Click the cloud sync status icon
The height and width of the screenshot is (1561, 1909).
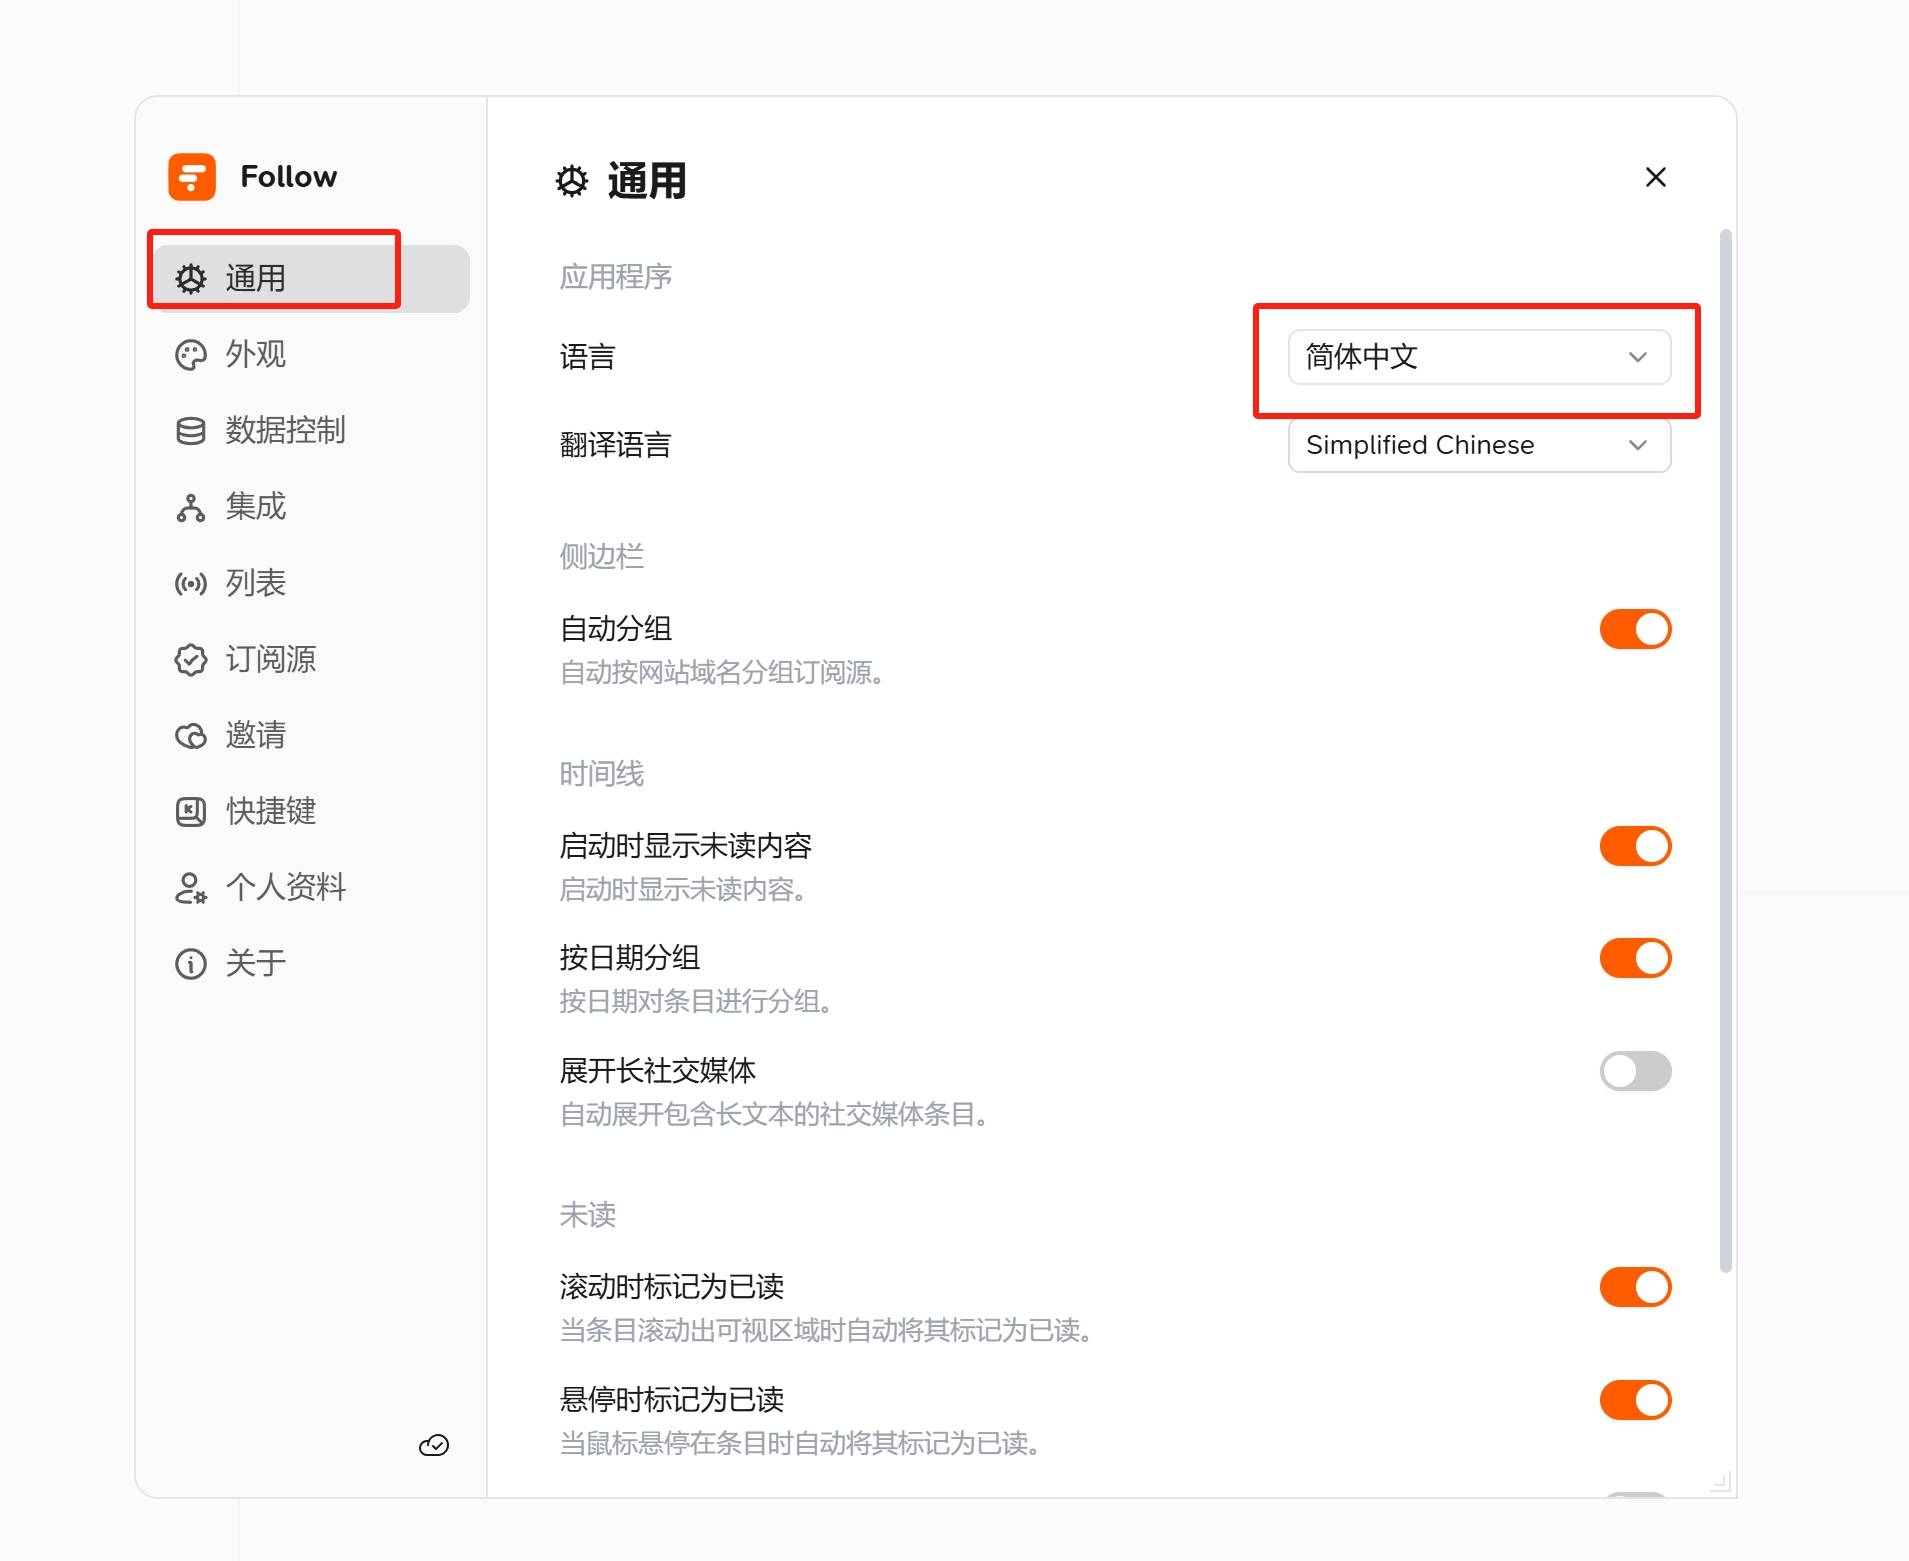pos(434,1444)
